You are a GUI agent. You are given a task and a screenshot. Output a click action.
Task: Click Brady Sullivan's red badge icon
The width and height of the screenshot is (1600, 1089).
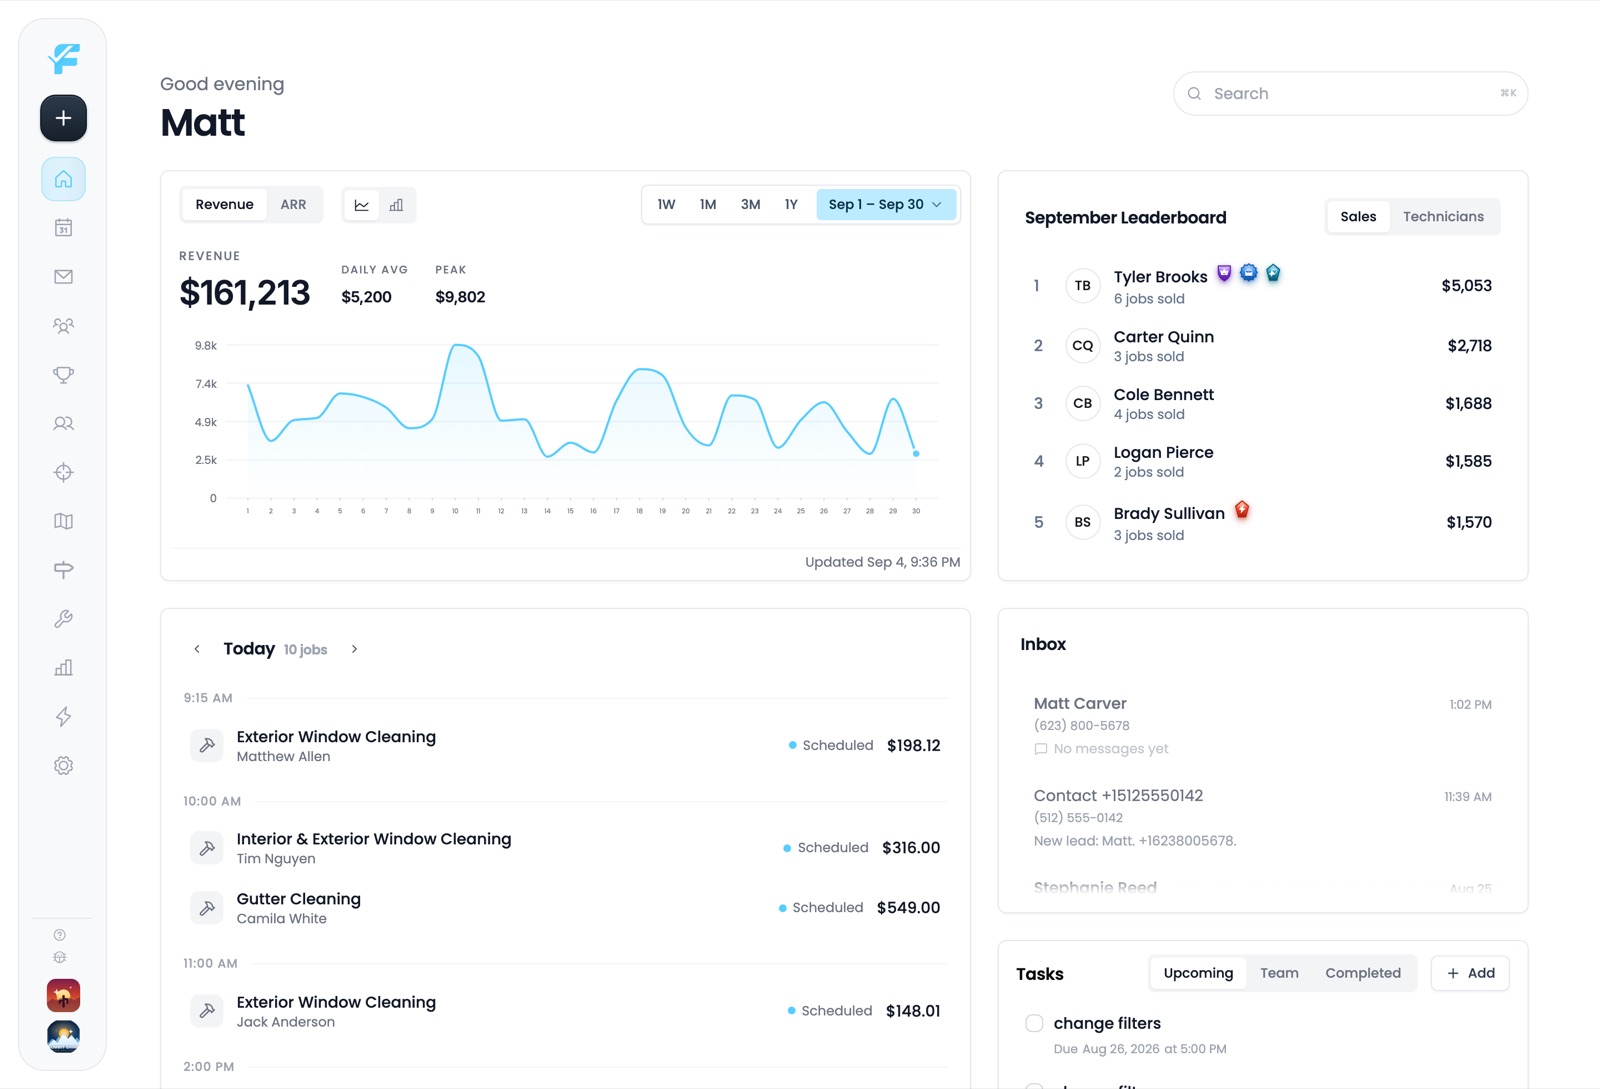point(1242,510)
